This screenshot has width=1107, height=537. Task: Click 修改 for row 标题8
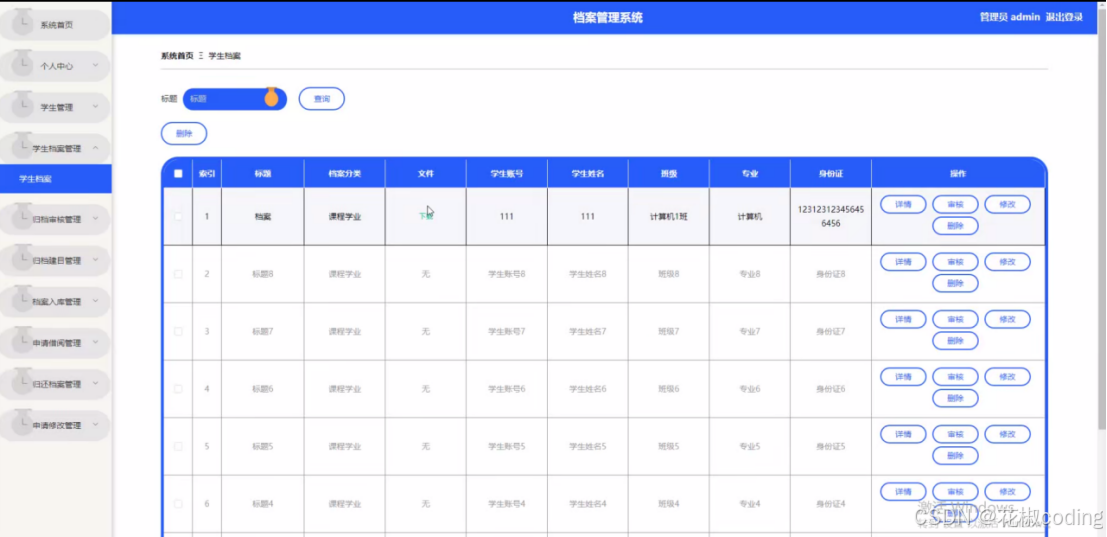pyautogui.click(x=1007, y=262)
